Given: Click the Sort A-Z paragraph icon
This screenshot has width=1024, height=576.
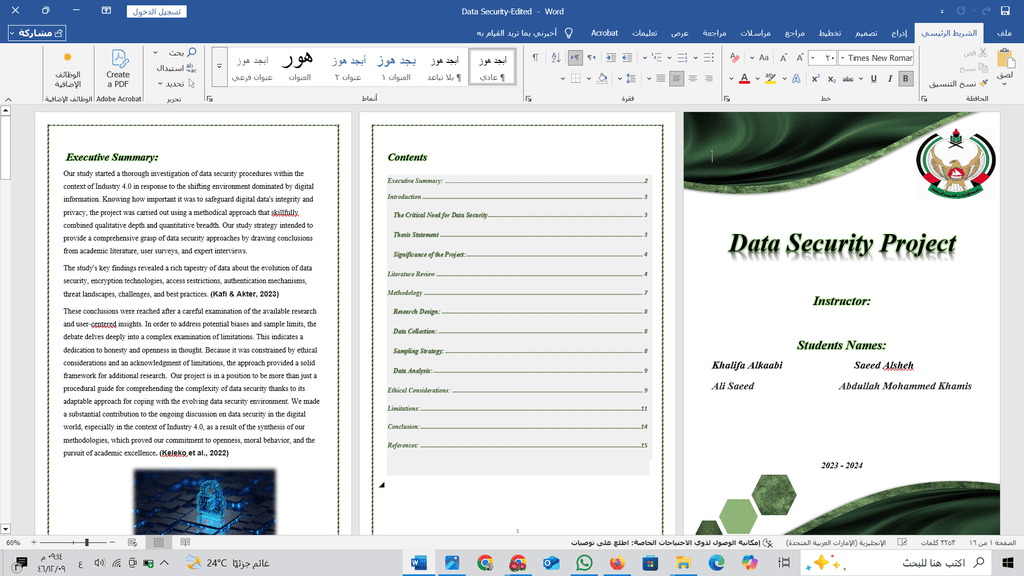Looking at the screenshot, I should click(x=555, y=58).
